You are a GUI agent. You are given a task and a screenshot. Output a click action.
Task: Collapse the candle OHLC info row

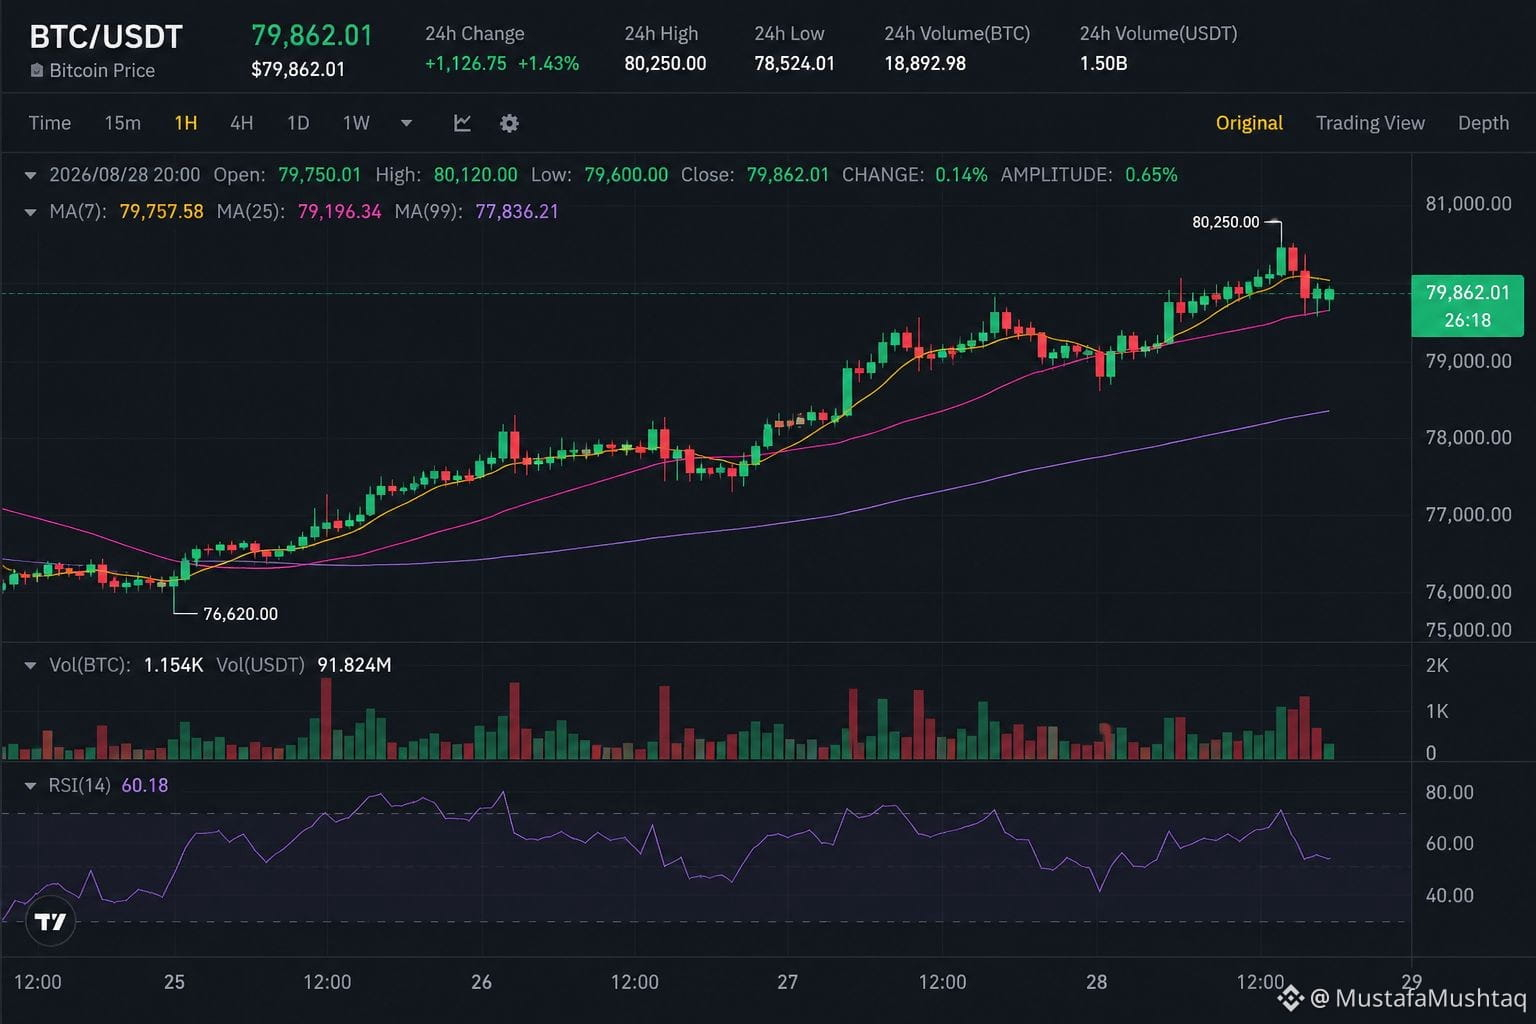(x=30, y=175)
